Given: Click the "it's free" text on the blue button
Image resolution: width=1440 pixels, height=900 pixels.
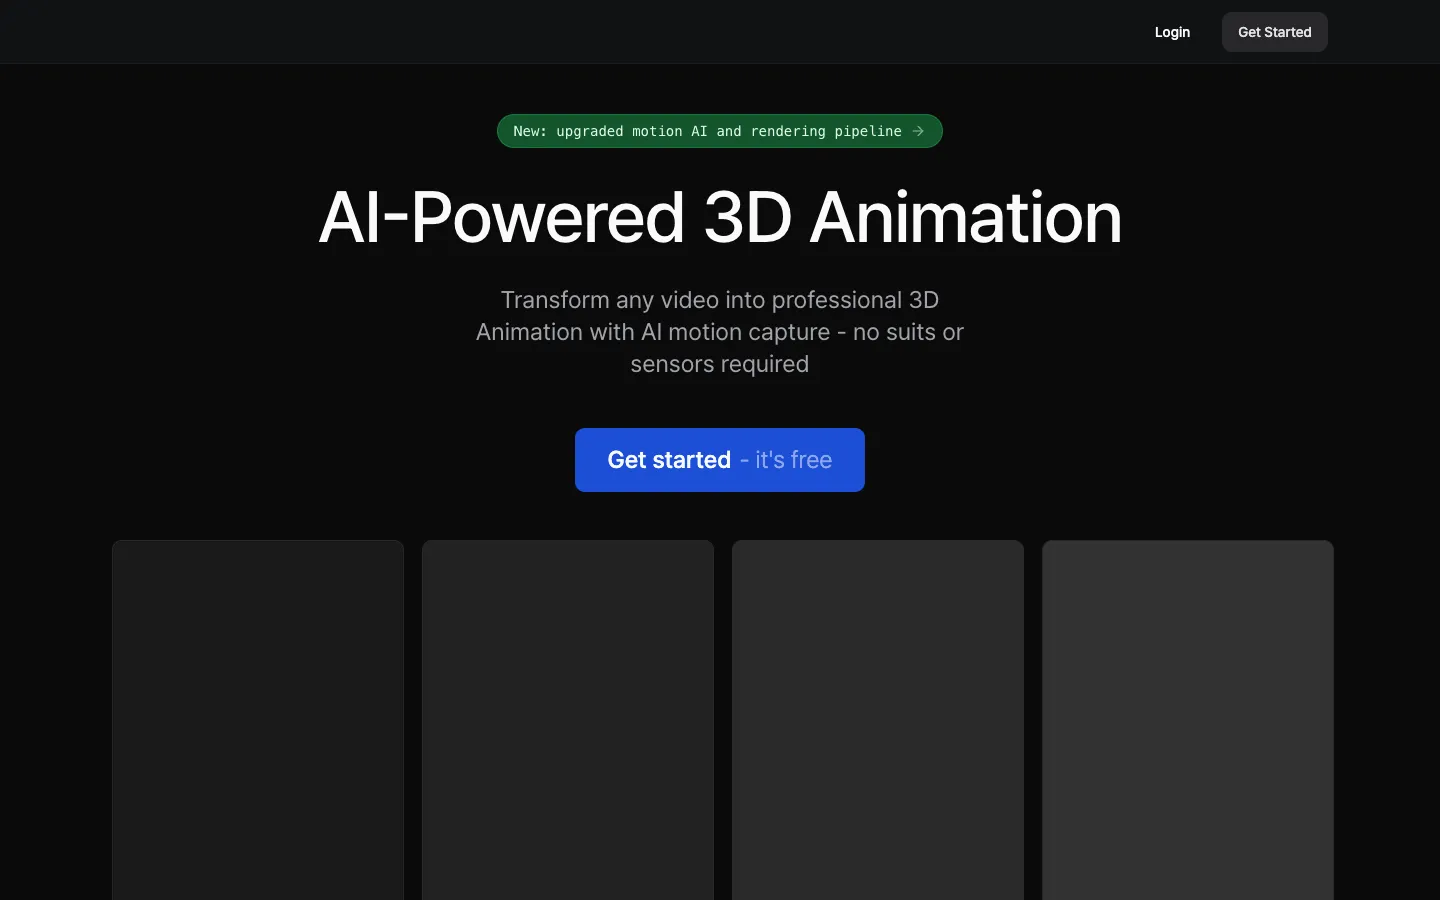Looking at the screenshot, I should (x=794, y=460).
